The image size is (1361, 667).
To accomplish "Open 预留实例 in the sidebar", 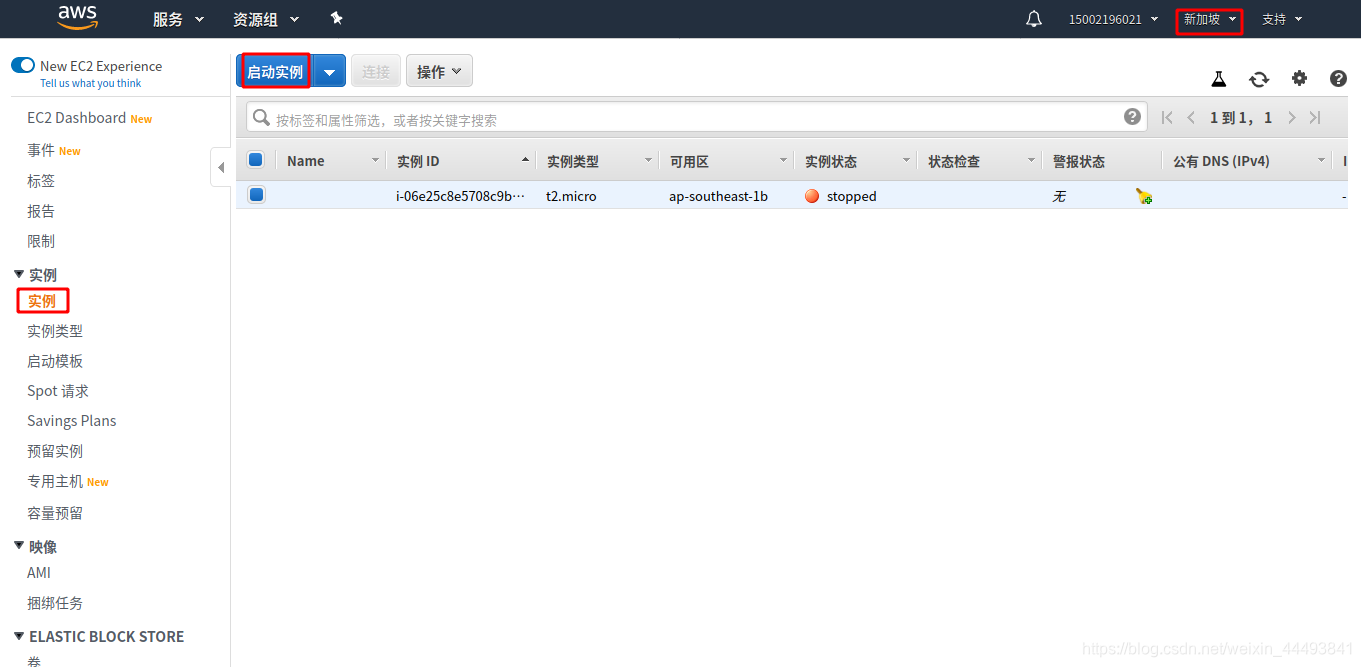I will [x=55, y=451].
